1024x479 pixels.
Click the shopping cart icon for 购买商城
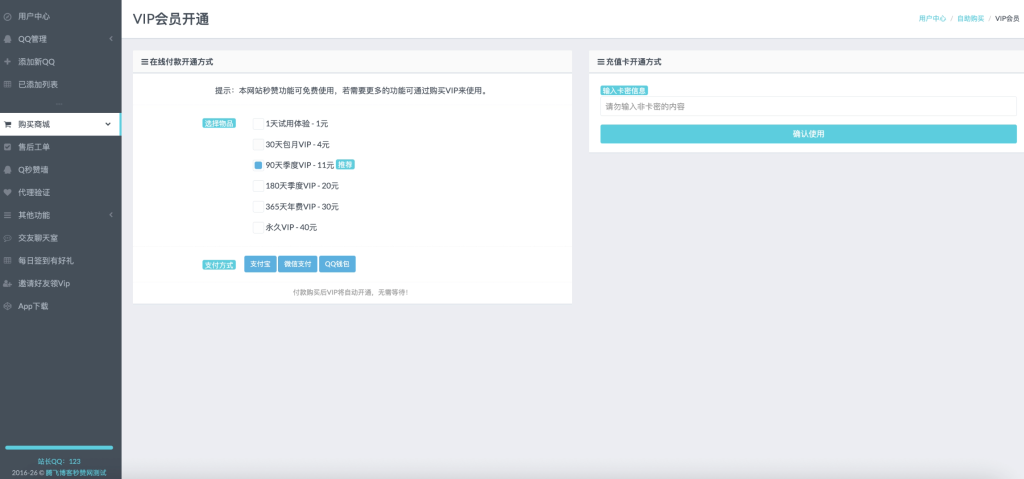point(8,125)
